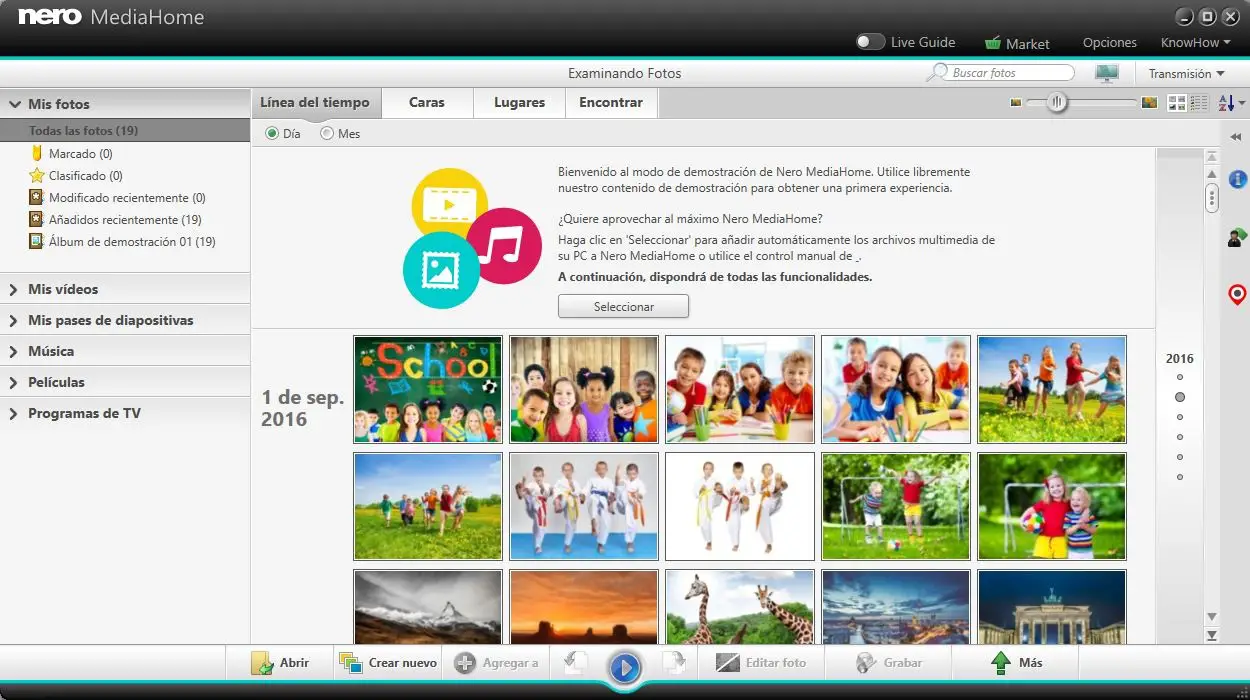Click the Álbum de demostración 01 icon
Screen dimensions: 1250x700
[37, 242]
